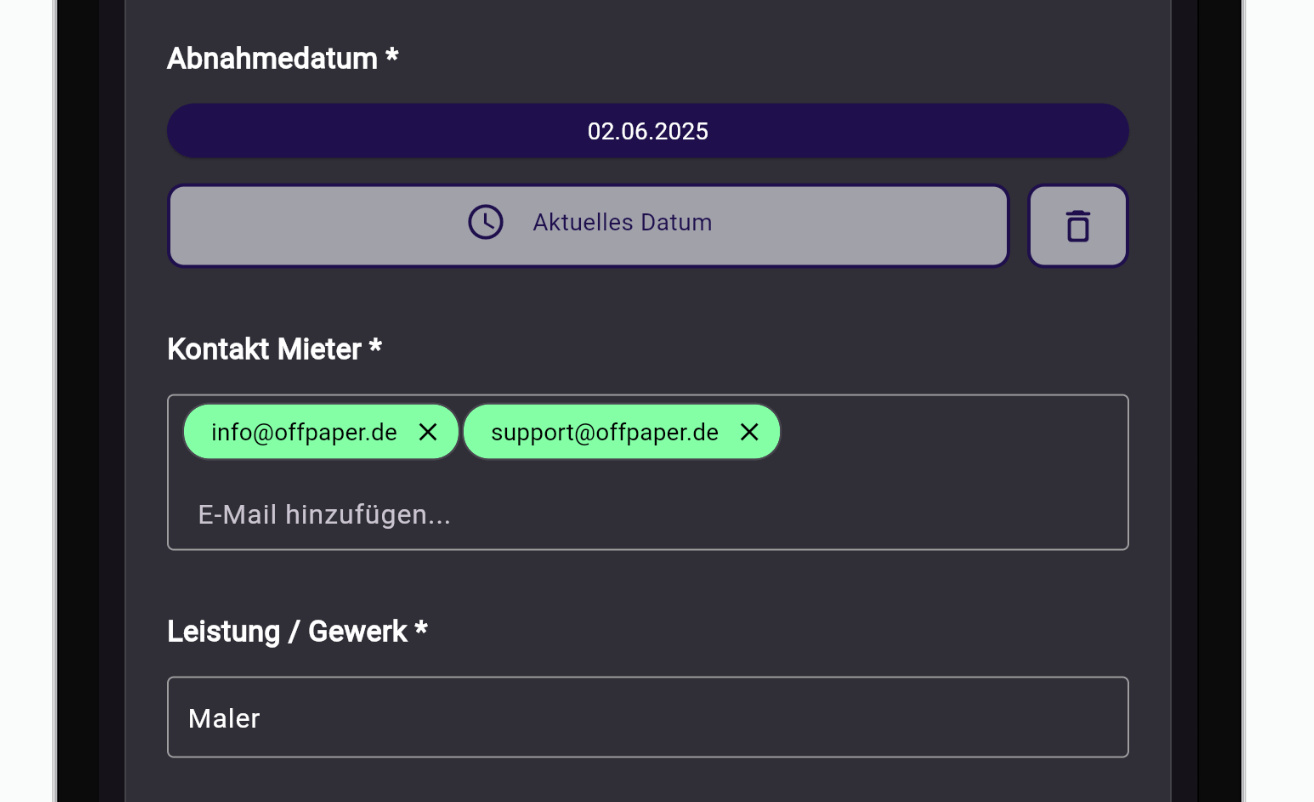This screenshot has height=802, width=1314.
Task: Click the white page margin left of the form
Action: click(25, 400)
